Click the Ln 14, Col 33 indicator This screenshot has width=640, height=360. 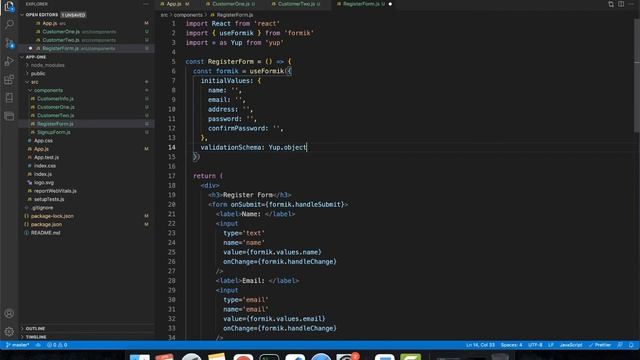(480, 345)
